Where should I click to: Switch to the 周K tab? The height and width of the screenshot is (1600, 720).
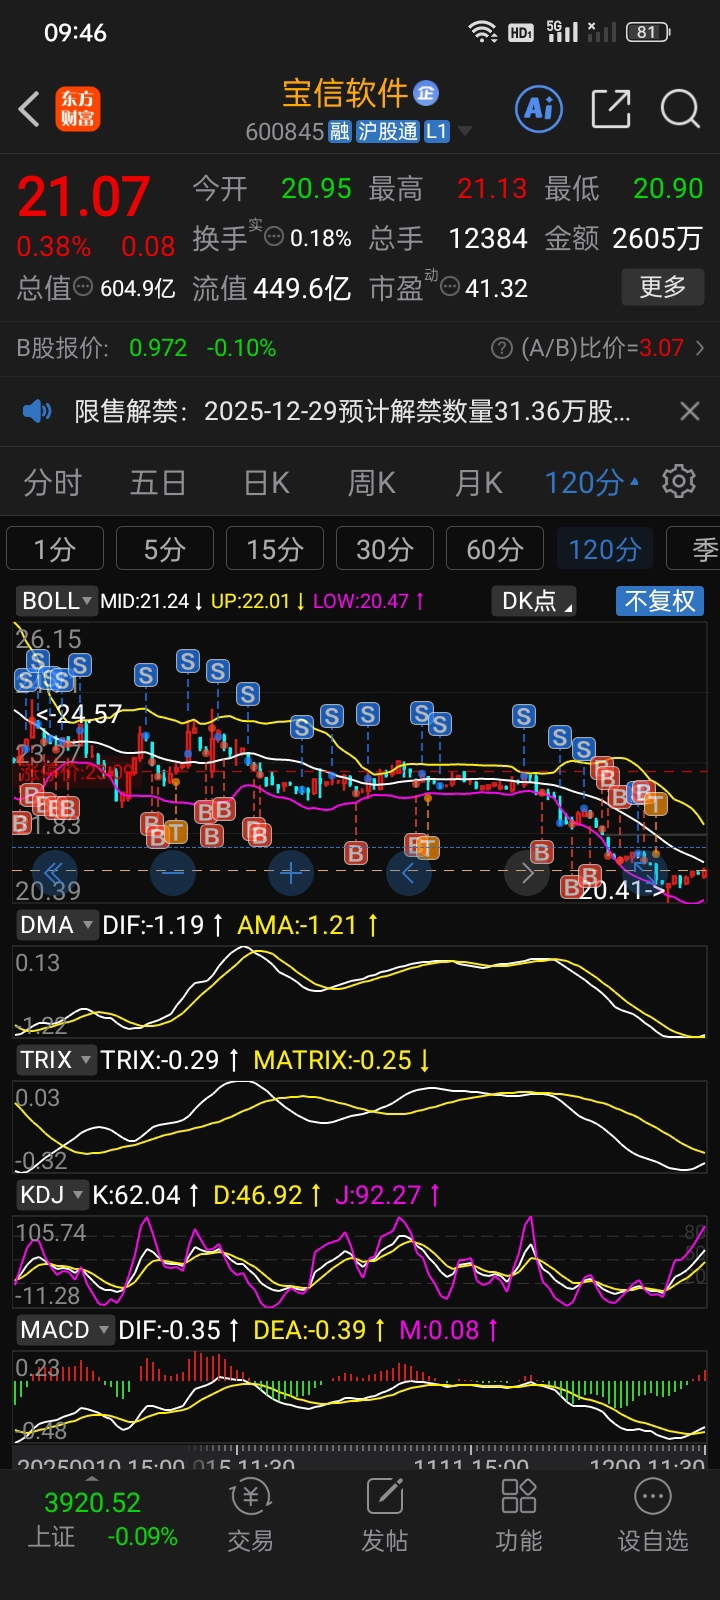click(x=372, y=483)
